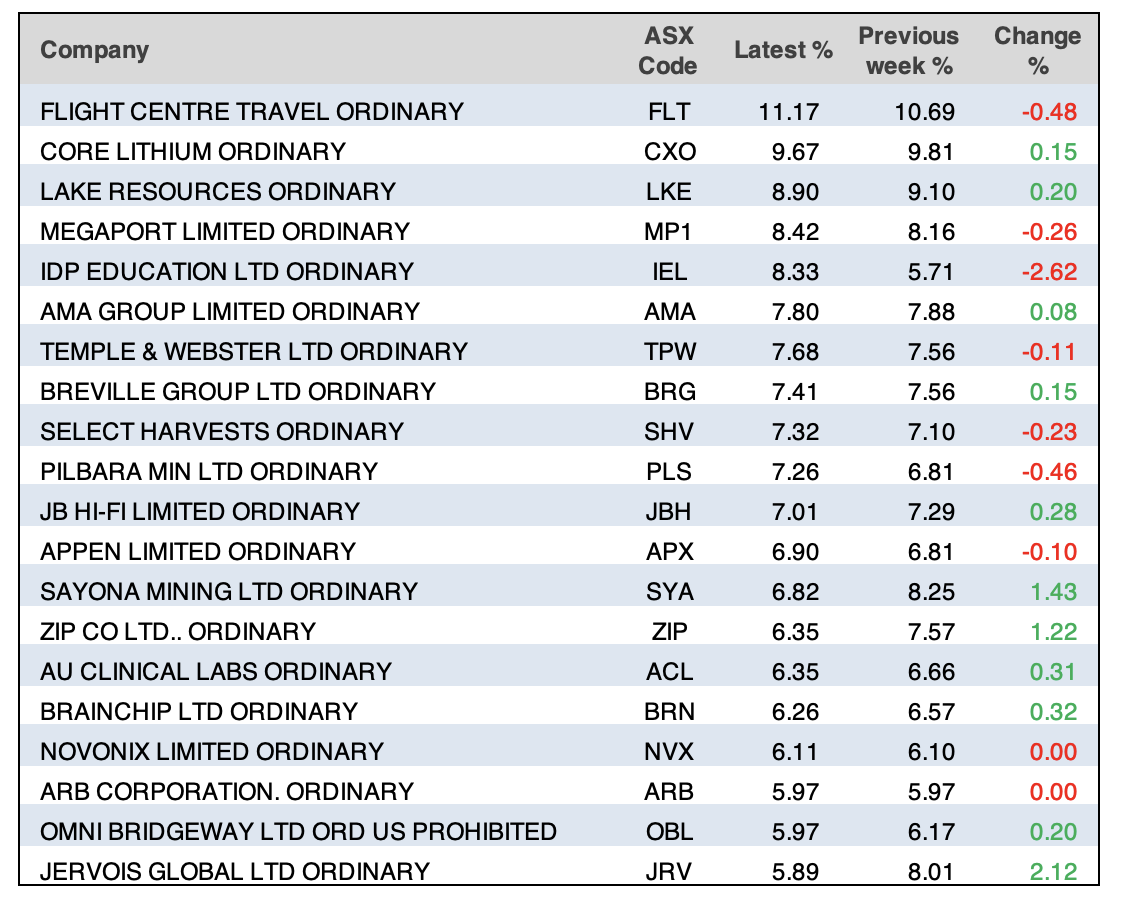Click the CXO ticker code
The width and height of the screenshot is (1122, 898).
click(669, 152)
